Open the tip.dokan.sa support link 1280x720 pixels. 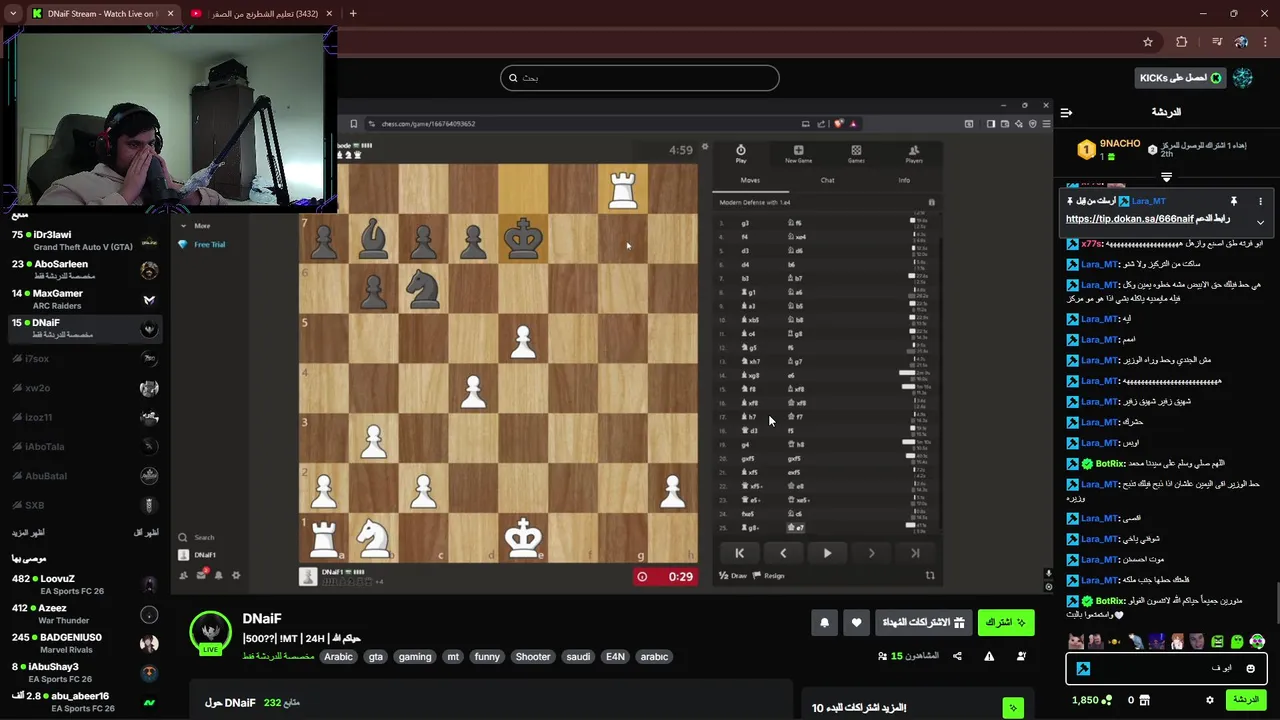(1130, 219)
